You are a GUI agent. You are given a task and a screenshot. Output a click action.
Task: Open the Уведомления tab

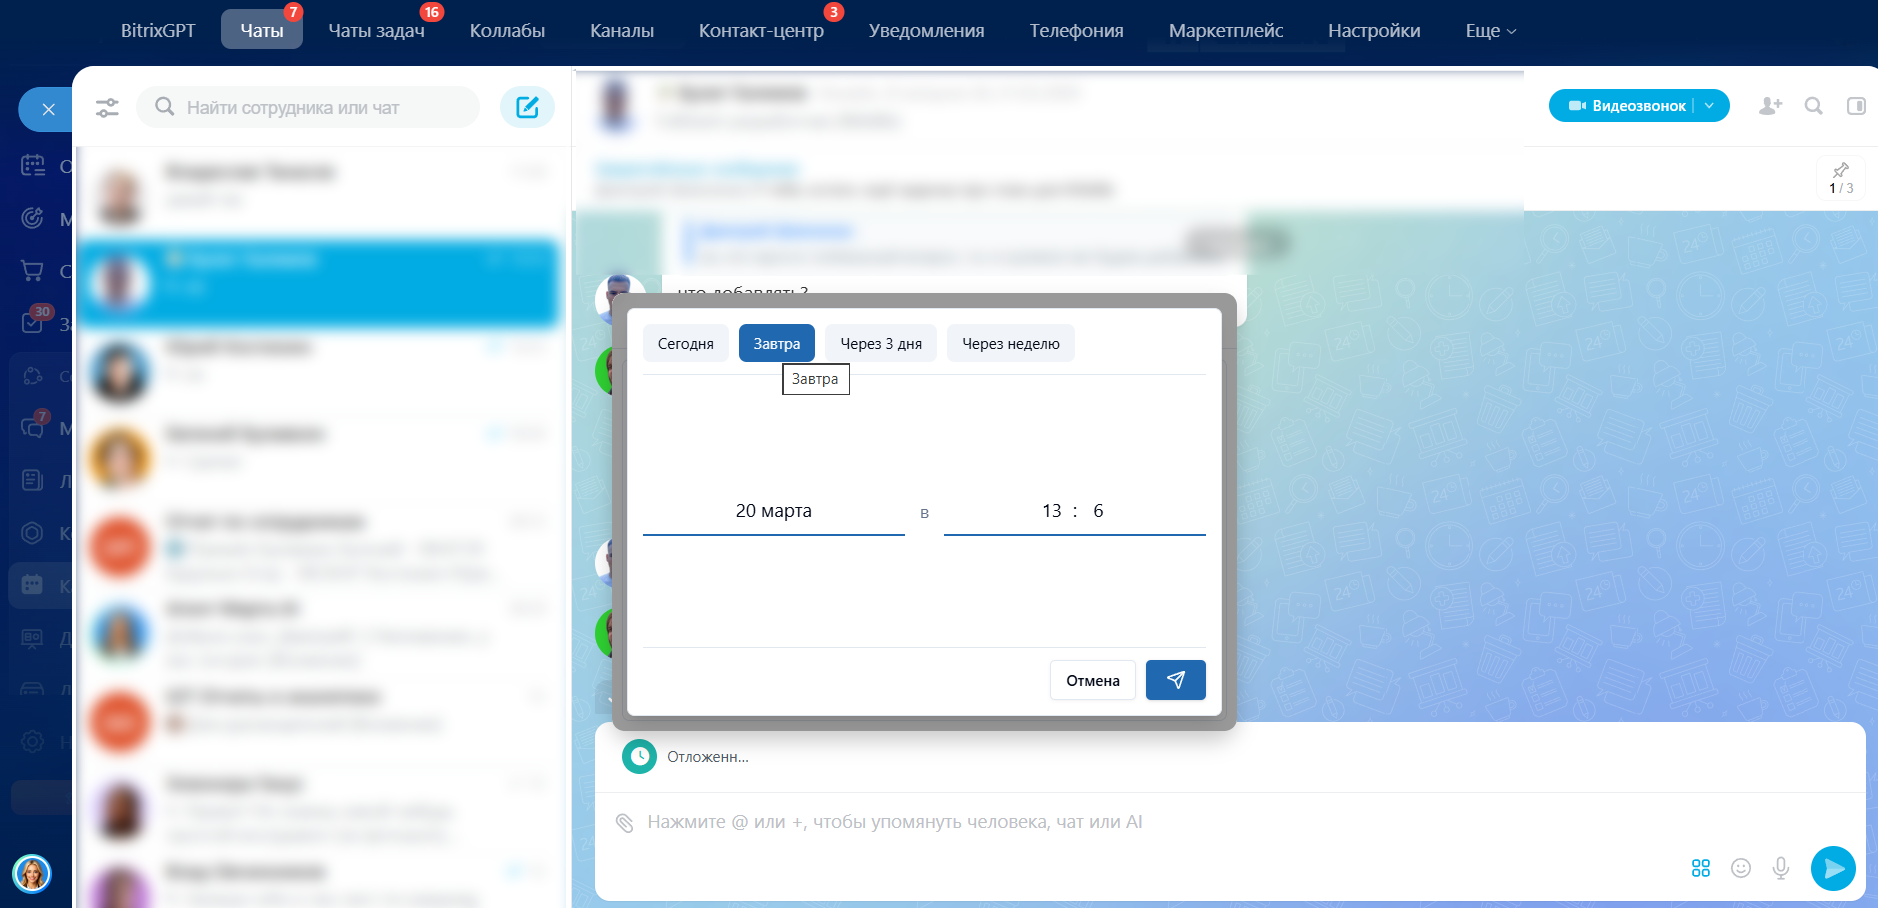[x=927, y=31]
